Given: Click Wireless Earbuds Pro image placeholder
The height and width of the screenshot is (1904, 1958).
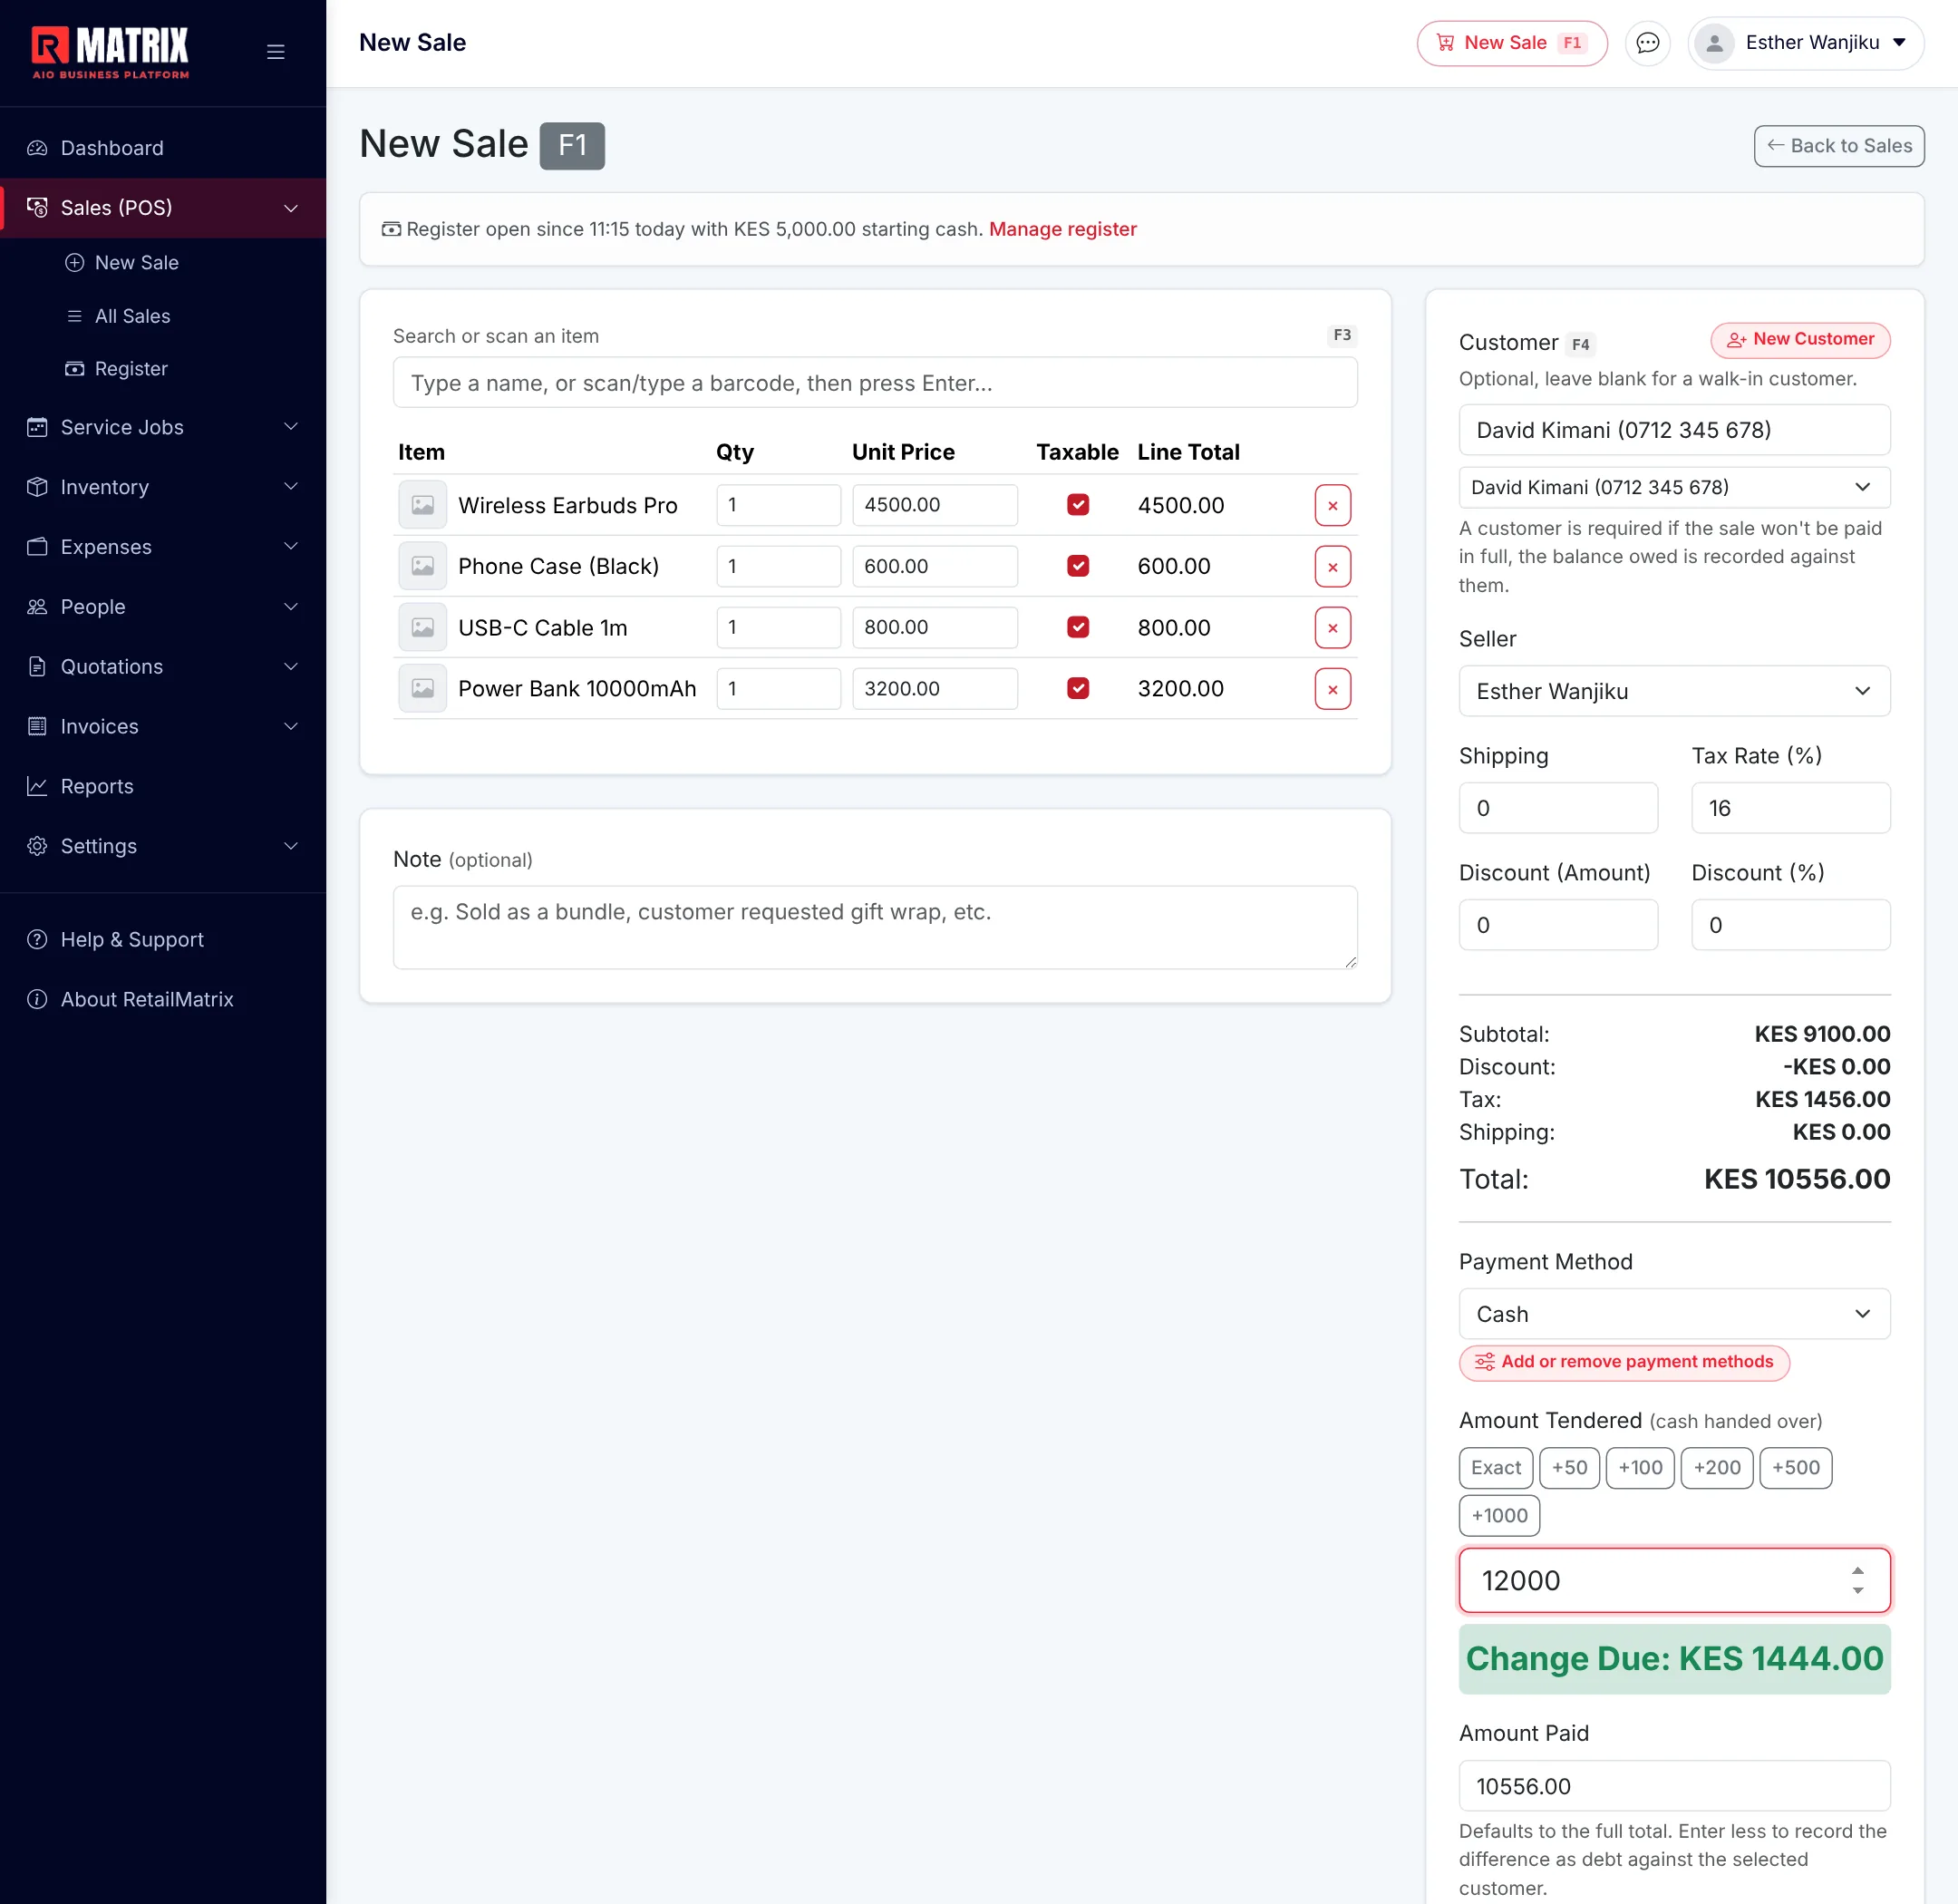Looking at the screenshot, I should pyautogui.click(x=423, y=505).
